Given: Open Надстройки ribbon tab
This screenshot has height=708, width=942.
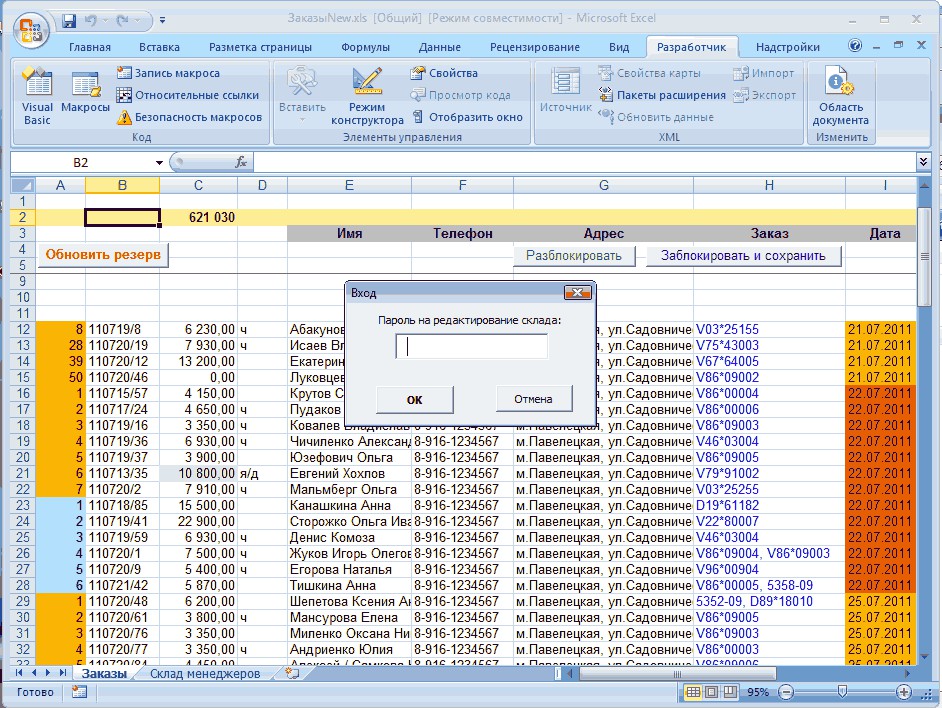Looking at the screenshot, I should 788,47.
